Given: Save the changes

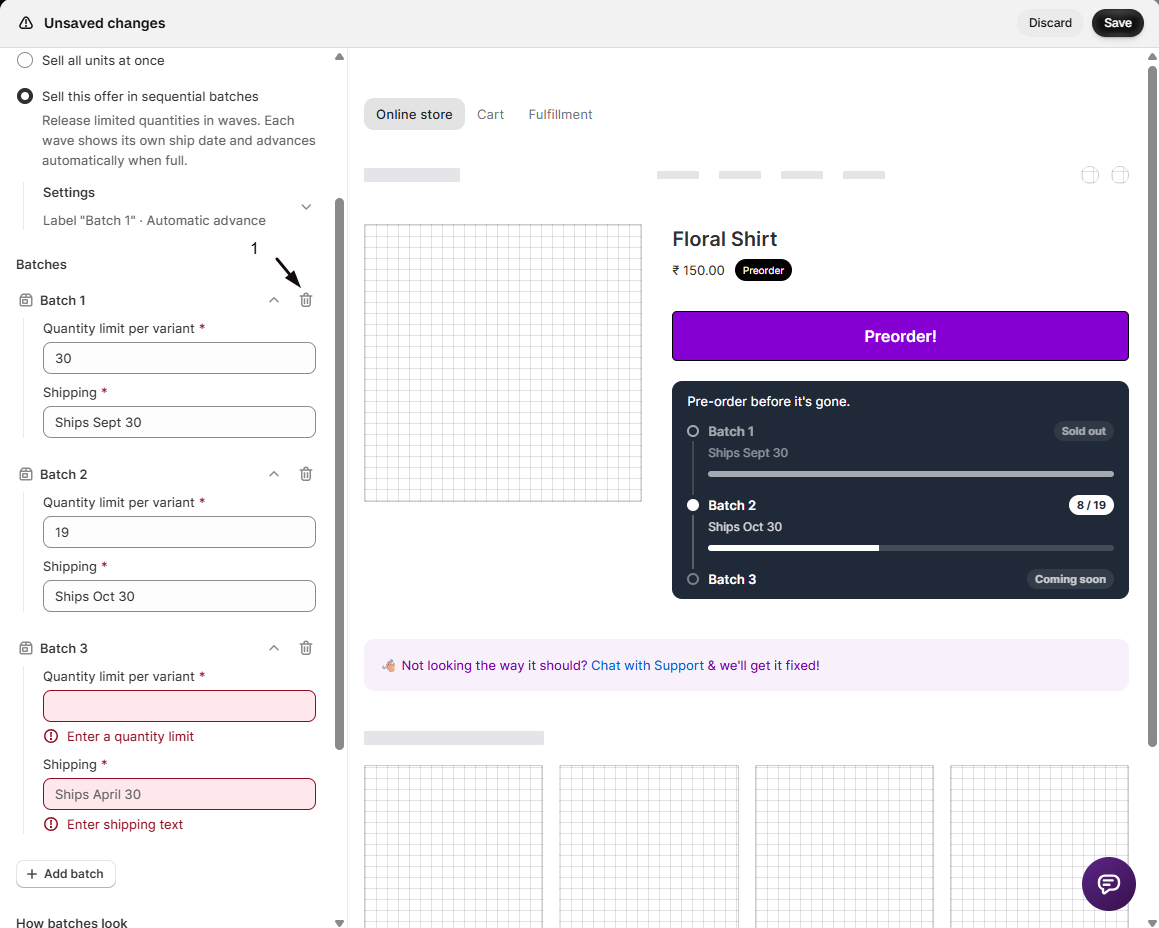Looking at the screenshot, I should pyautogui.click(x=1118, y=23).
